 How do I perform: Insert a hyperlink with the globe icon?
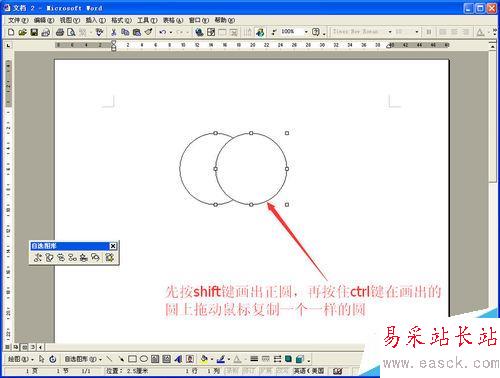pyautogui.click(x=199, y=32)
